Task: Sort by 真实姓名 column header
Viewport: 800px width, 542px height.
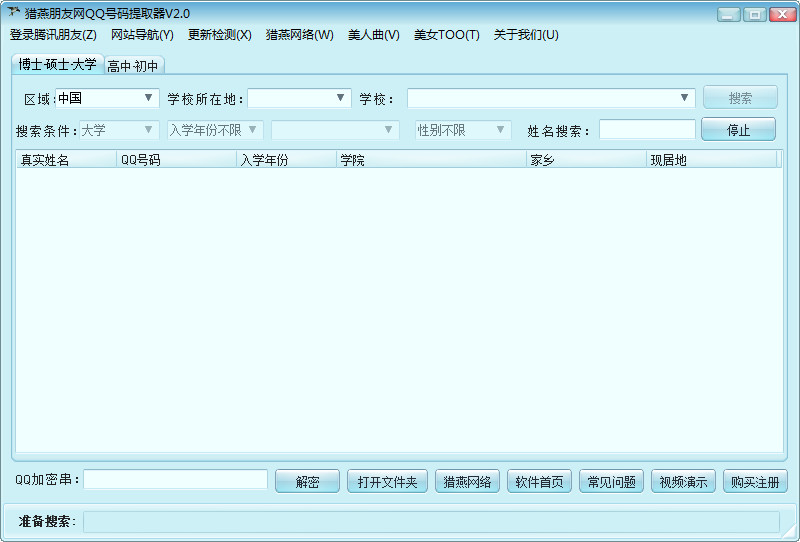Action: click(x=66, y=160)
